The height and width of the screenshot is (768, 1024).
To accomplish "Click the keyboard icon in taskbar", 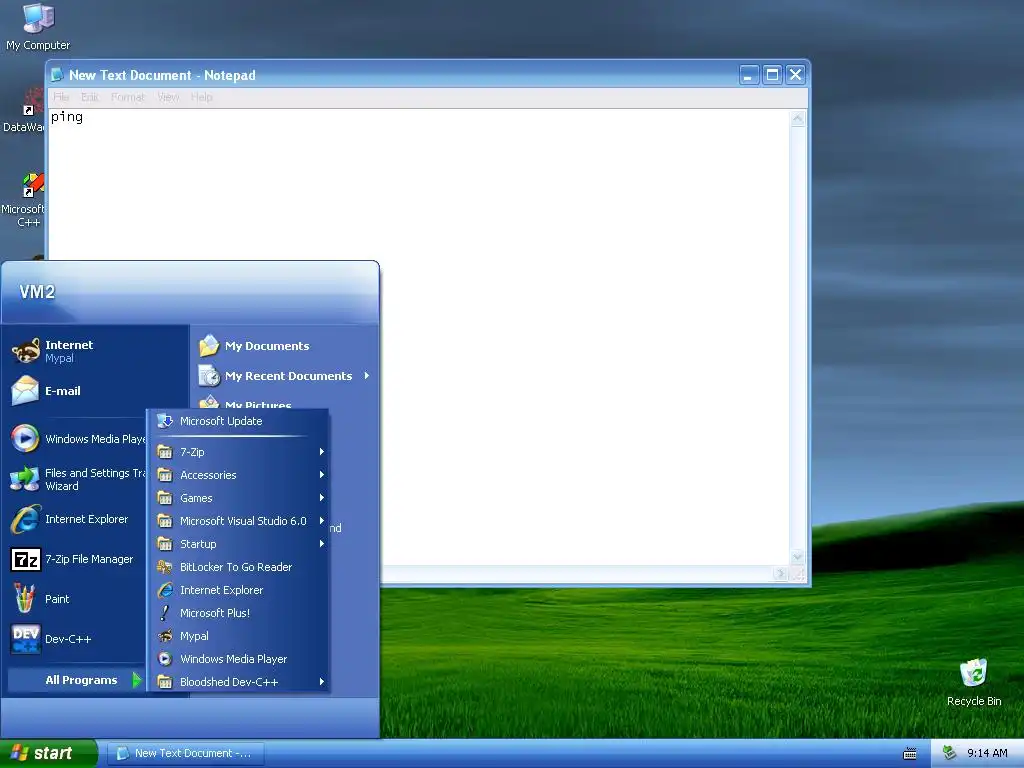I will pyautogui.click(x=910, y=754).
